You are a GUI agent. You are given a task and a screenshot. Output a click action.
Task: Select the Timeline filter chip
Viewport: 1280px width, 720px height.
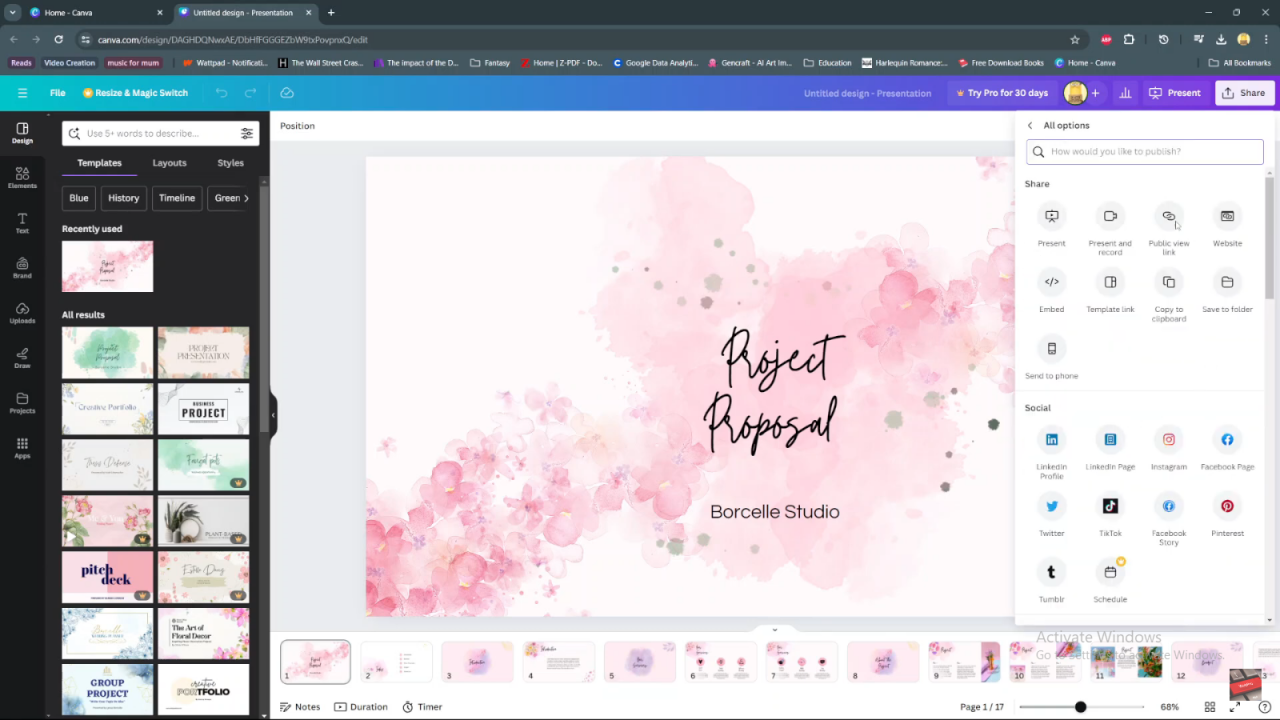tap(177, 198)
